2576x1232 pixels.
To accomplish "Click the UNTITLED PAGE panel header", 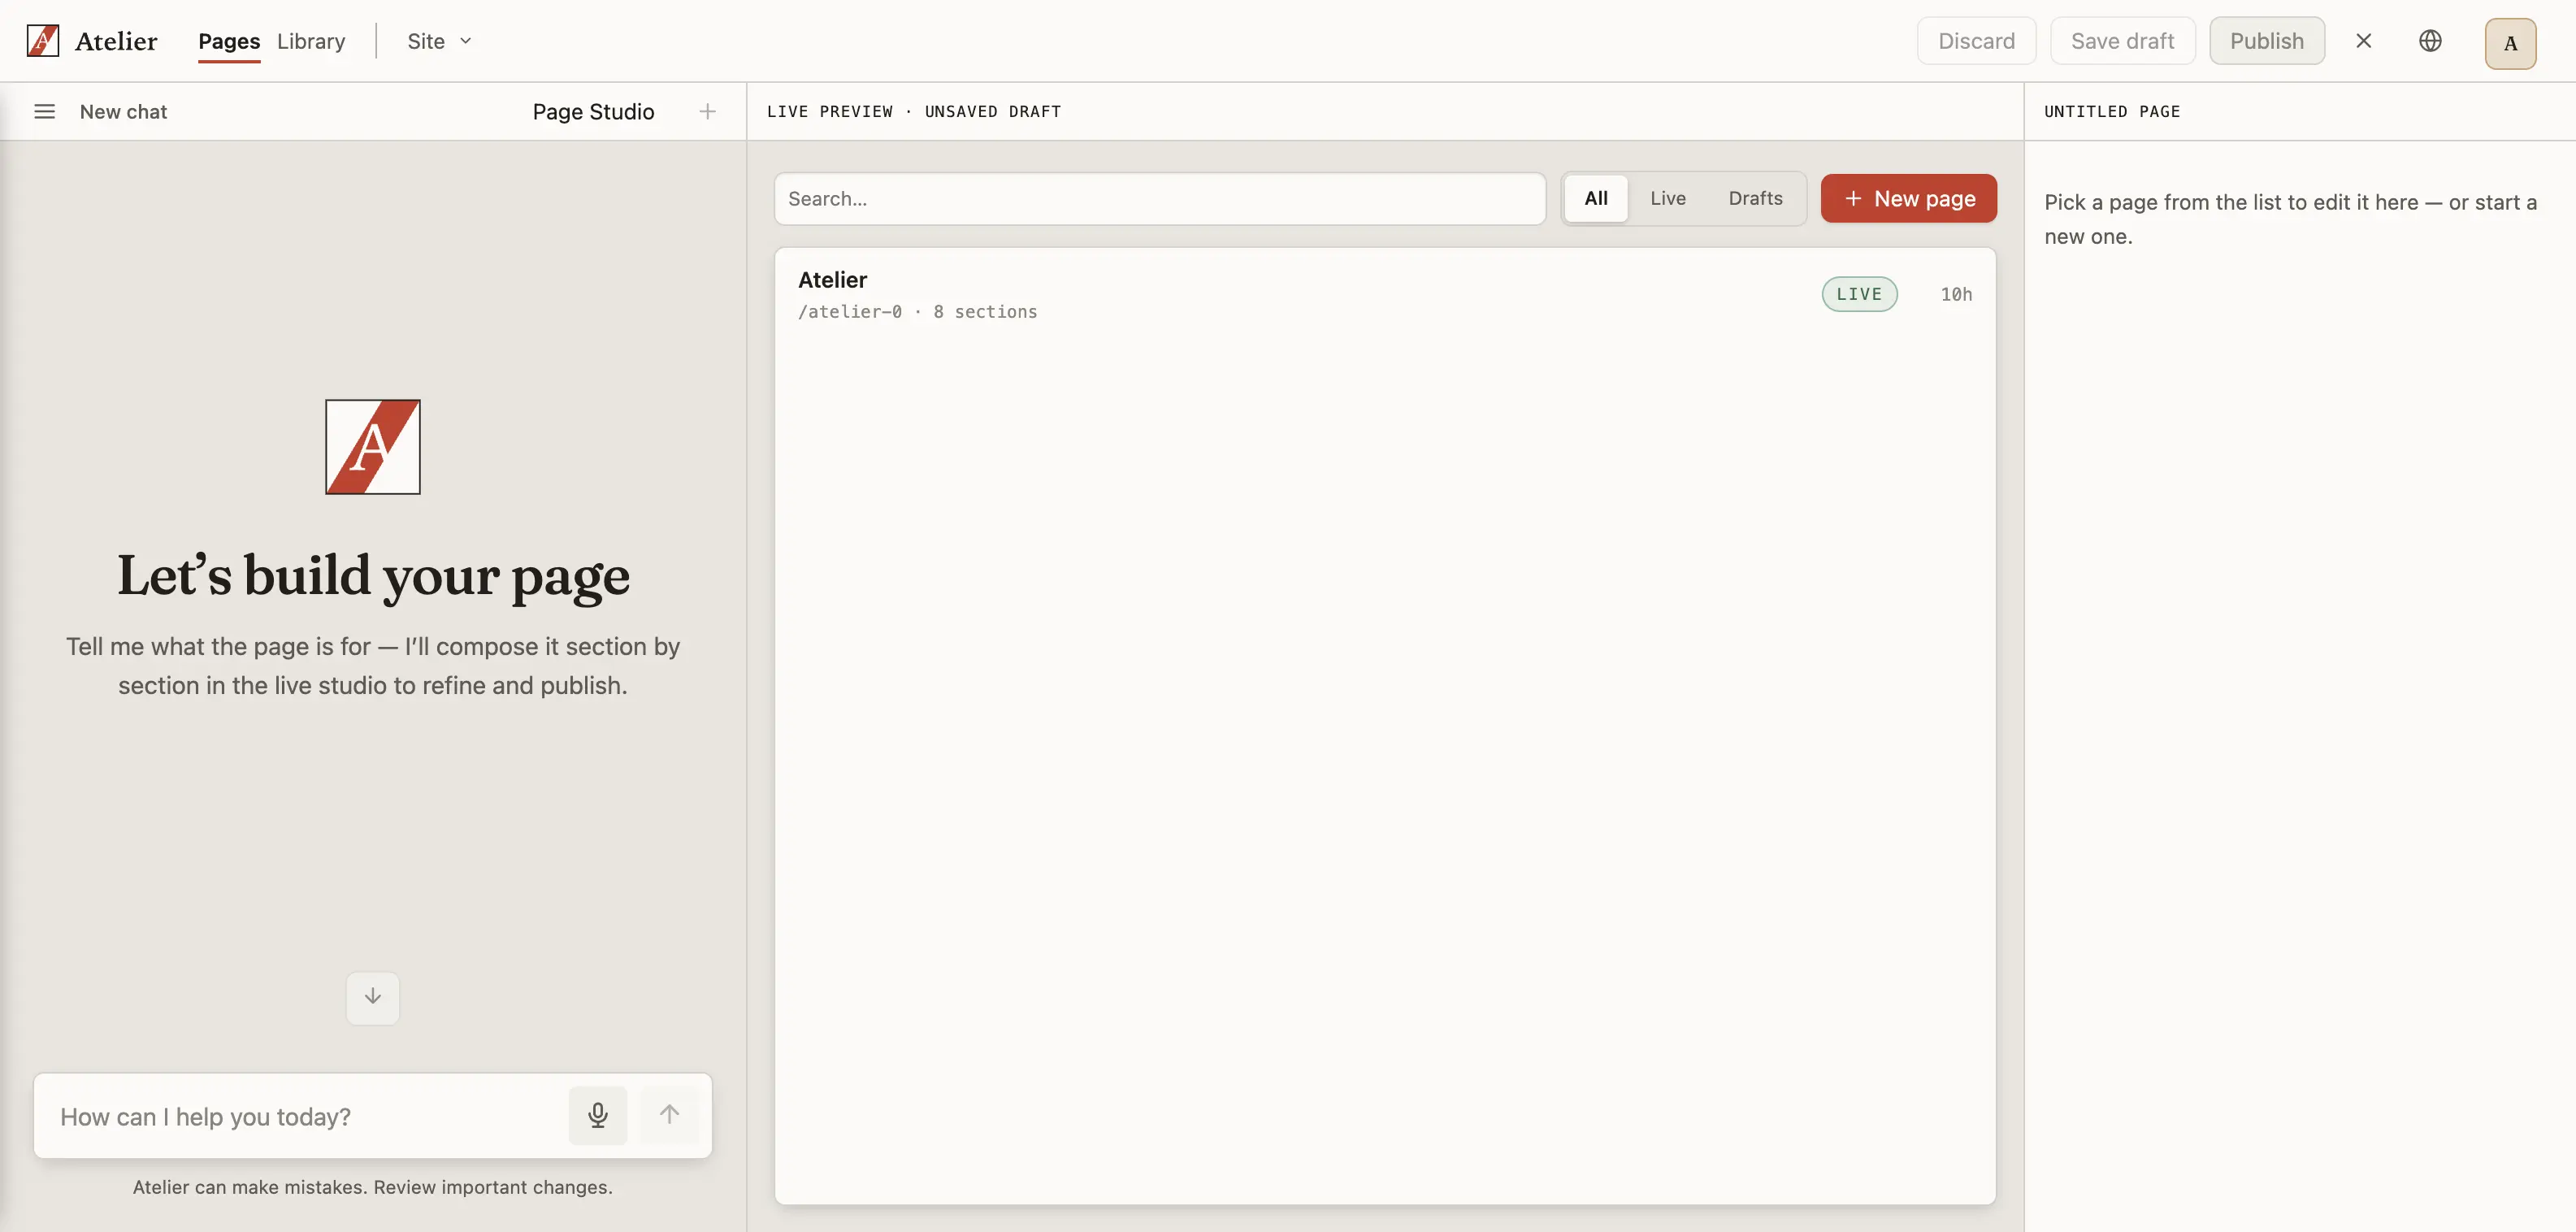I will pyautogui.click(x=2112, y=111).
